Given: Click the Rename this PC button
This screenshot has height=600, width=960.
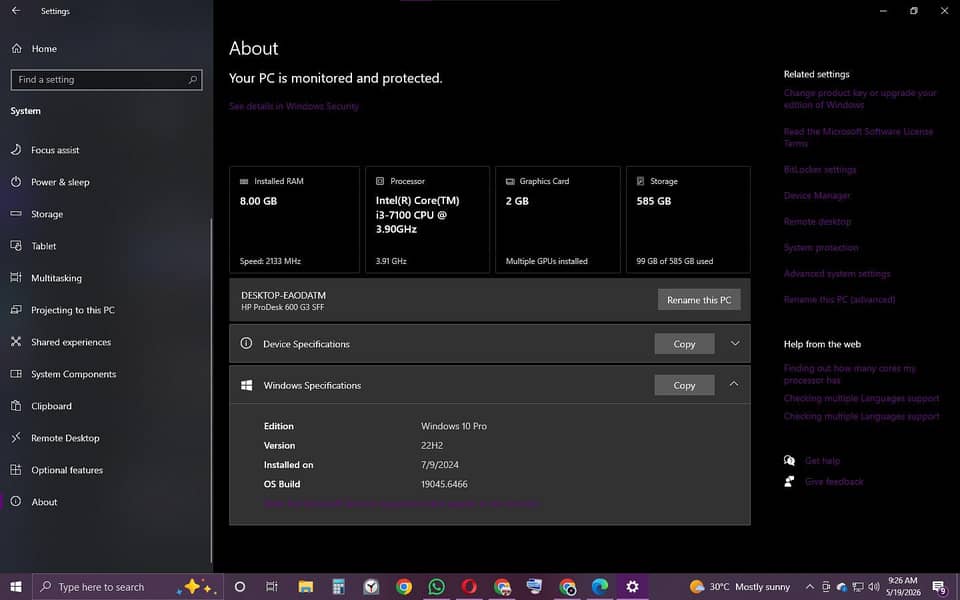Looking at the screenshot, I should pyautogui.click(x=699, y=299).
